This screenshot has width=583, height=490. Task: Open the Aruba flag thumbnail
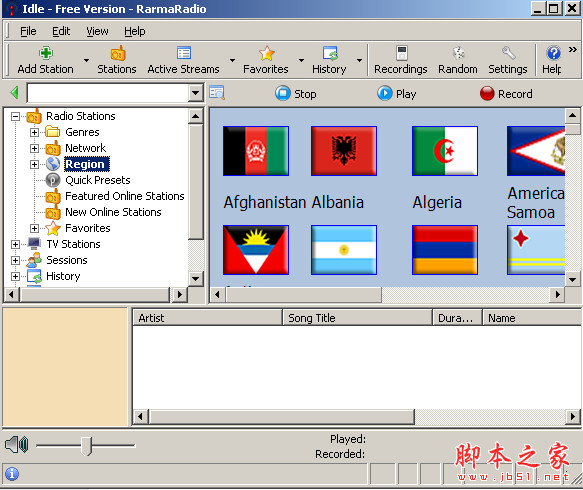point(536,250)
